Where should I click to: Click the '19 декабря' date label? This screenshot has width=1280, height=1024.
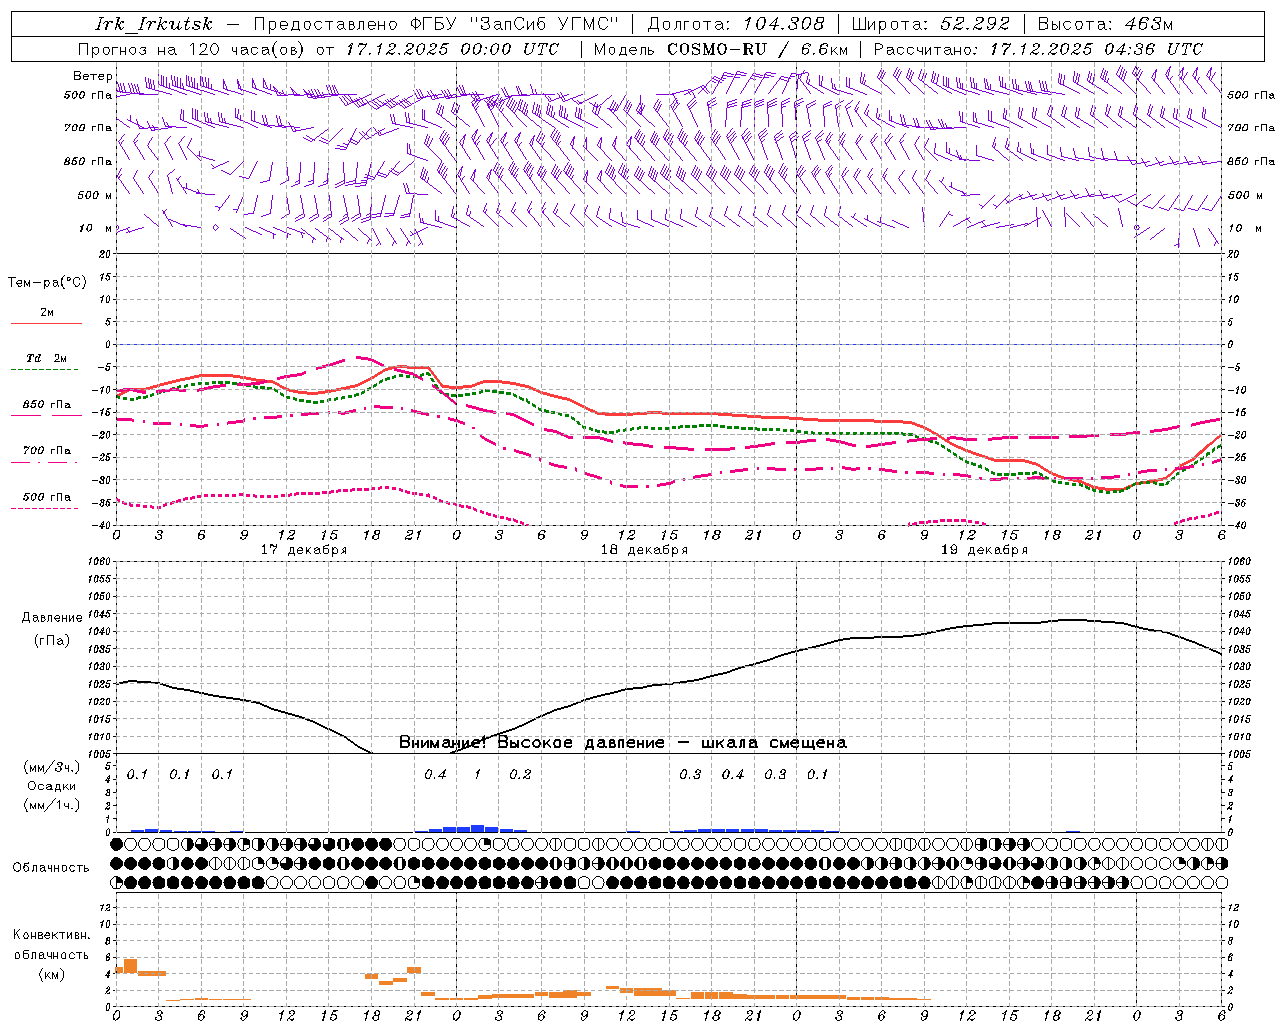pos(984,550)
